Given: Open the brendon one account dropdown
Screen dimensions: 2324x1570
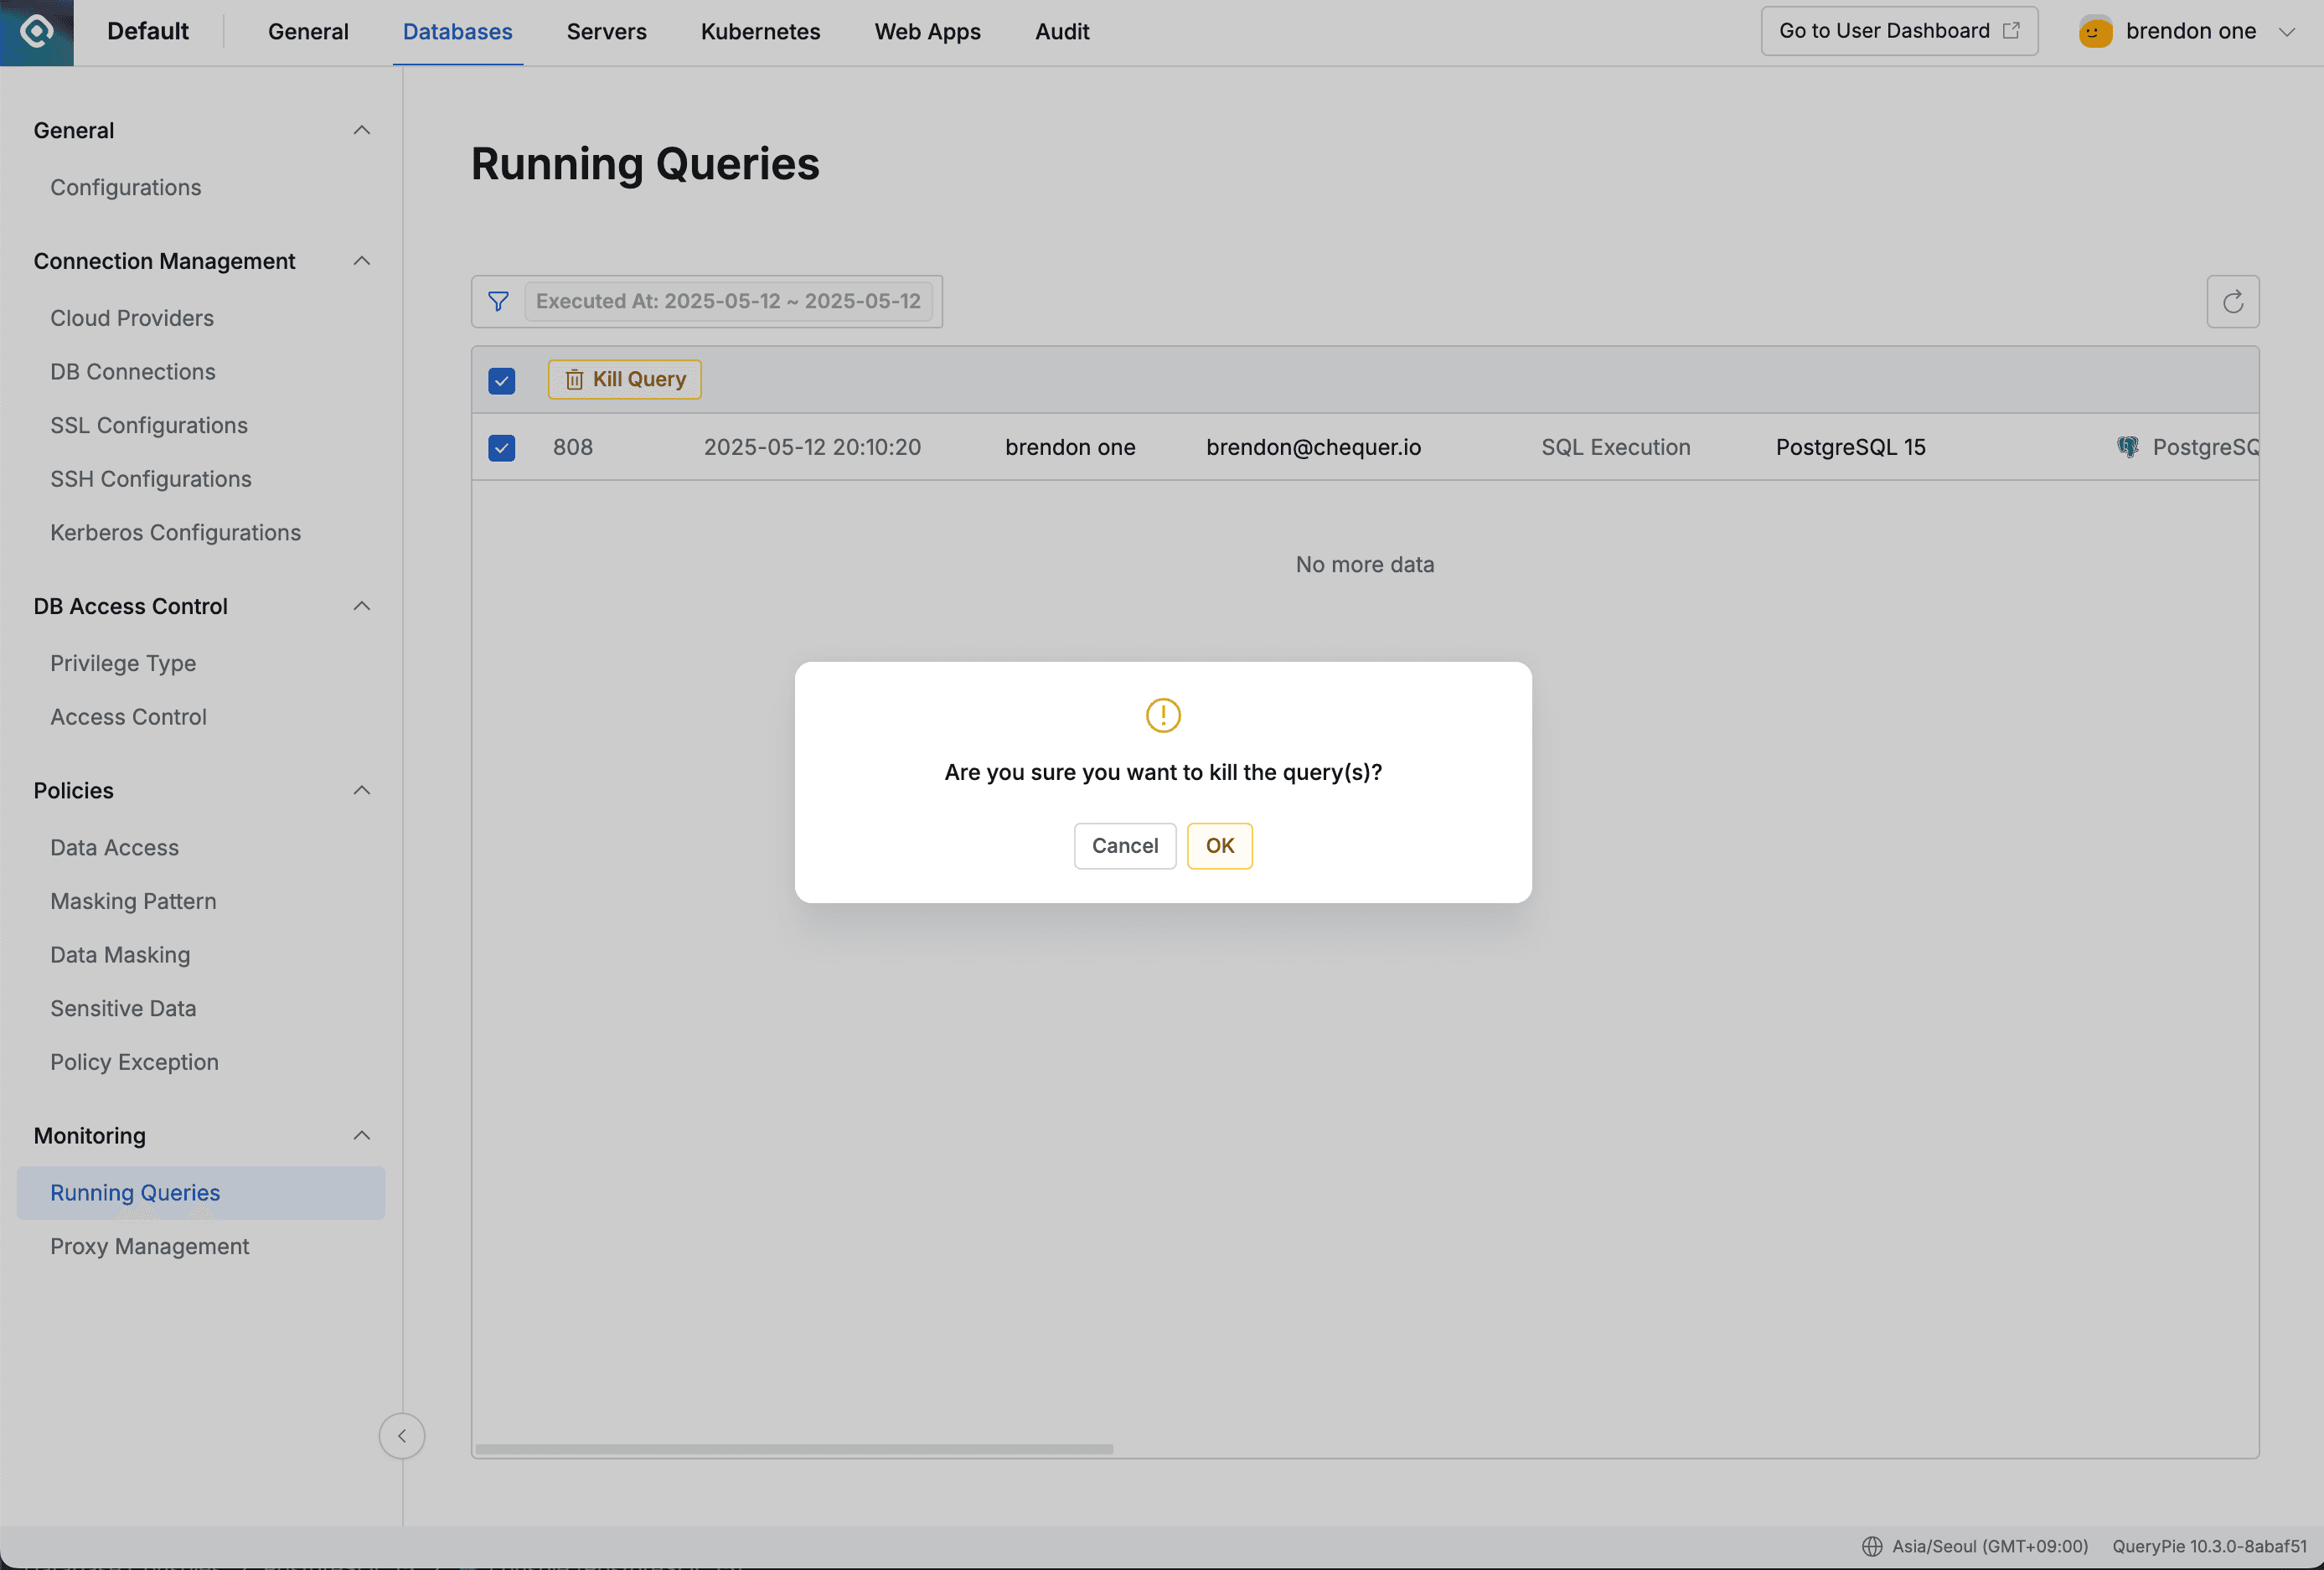Looking at the screenshot, I should (2289, 31).
